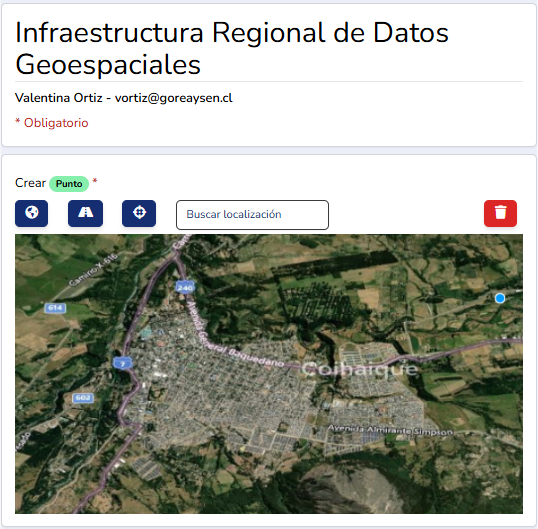Click the Crear field label
Image resolution: width=538 pixels, height=529 pixels.
30,183
